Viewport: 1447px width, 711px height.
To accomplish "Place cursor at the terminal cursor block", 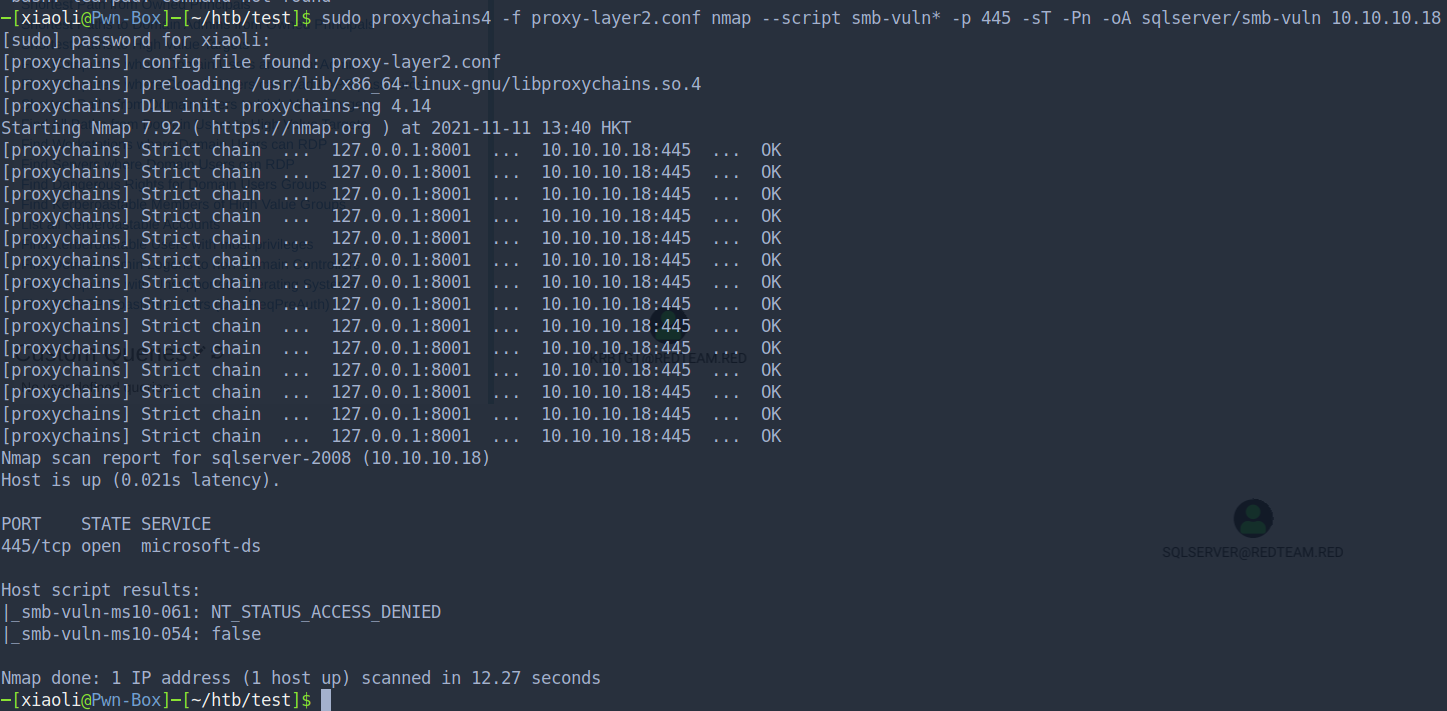I will click(x=325, y=700).
